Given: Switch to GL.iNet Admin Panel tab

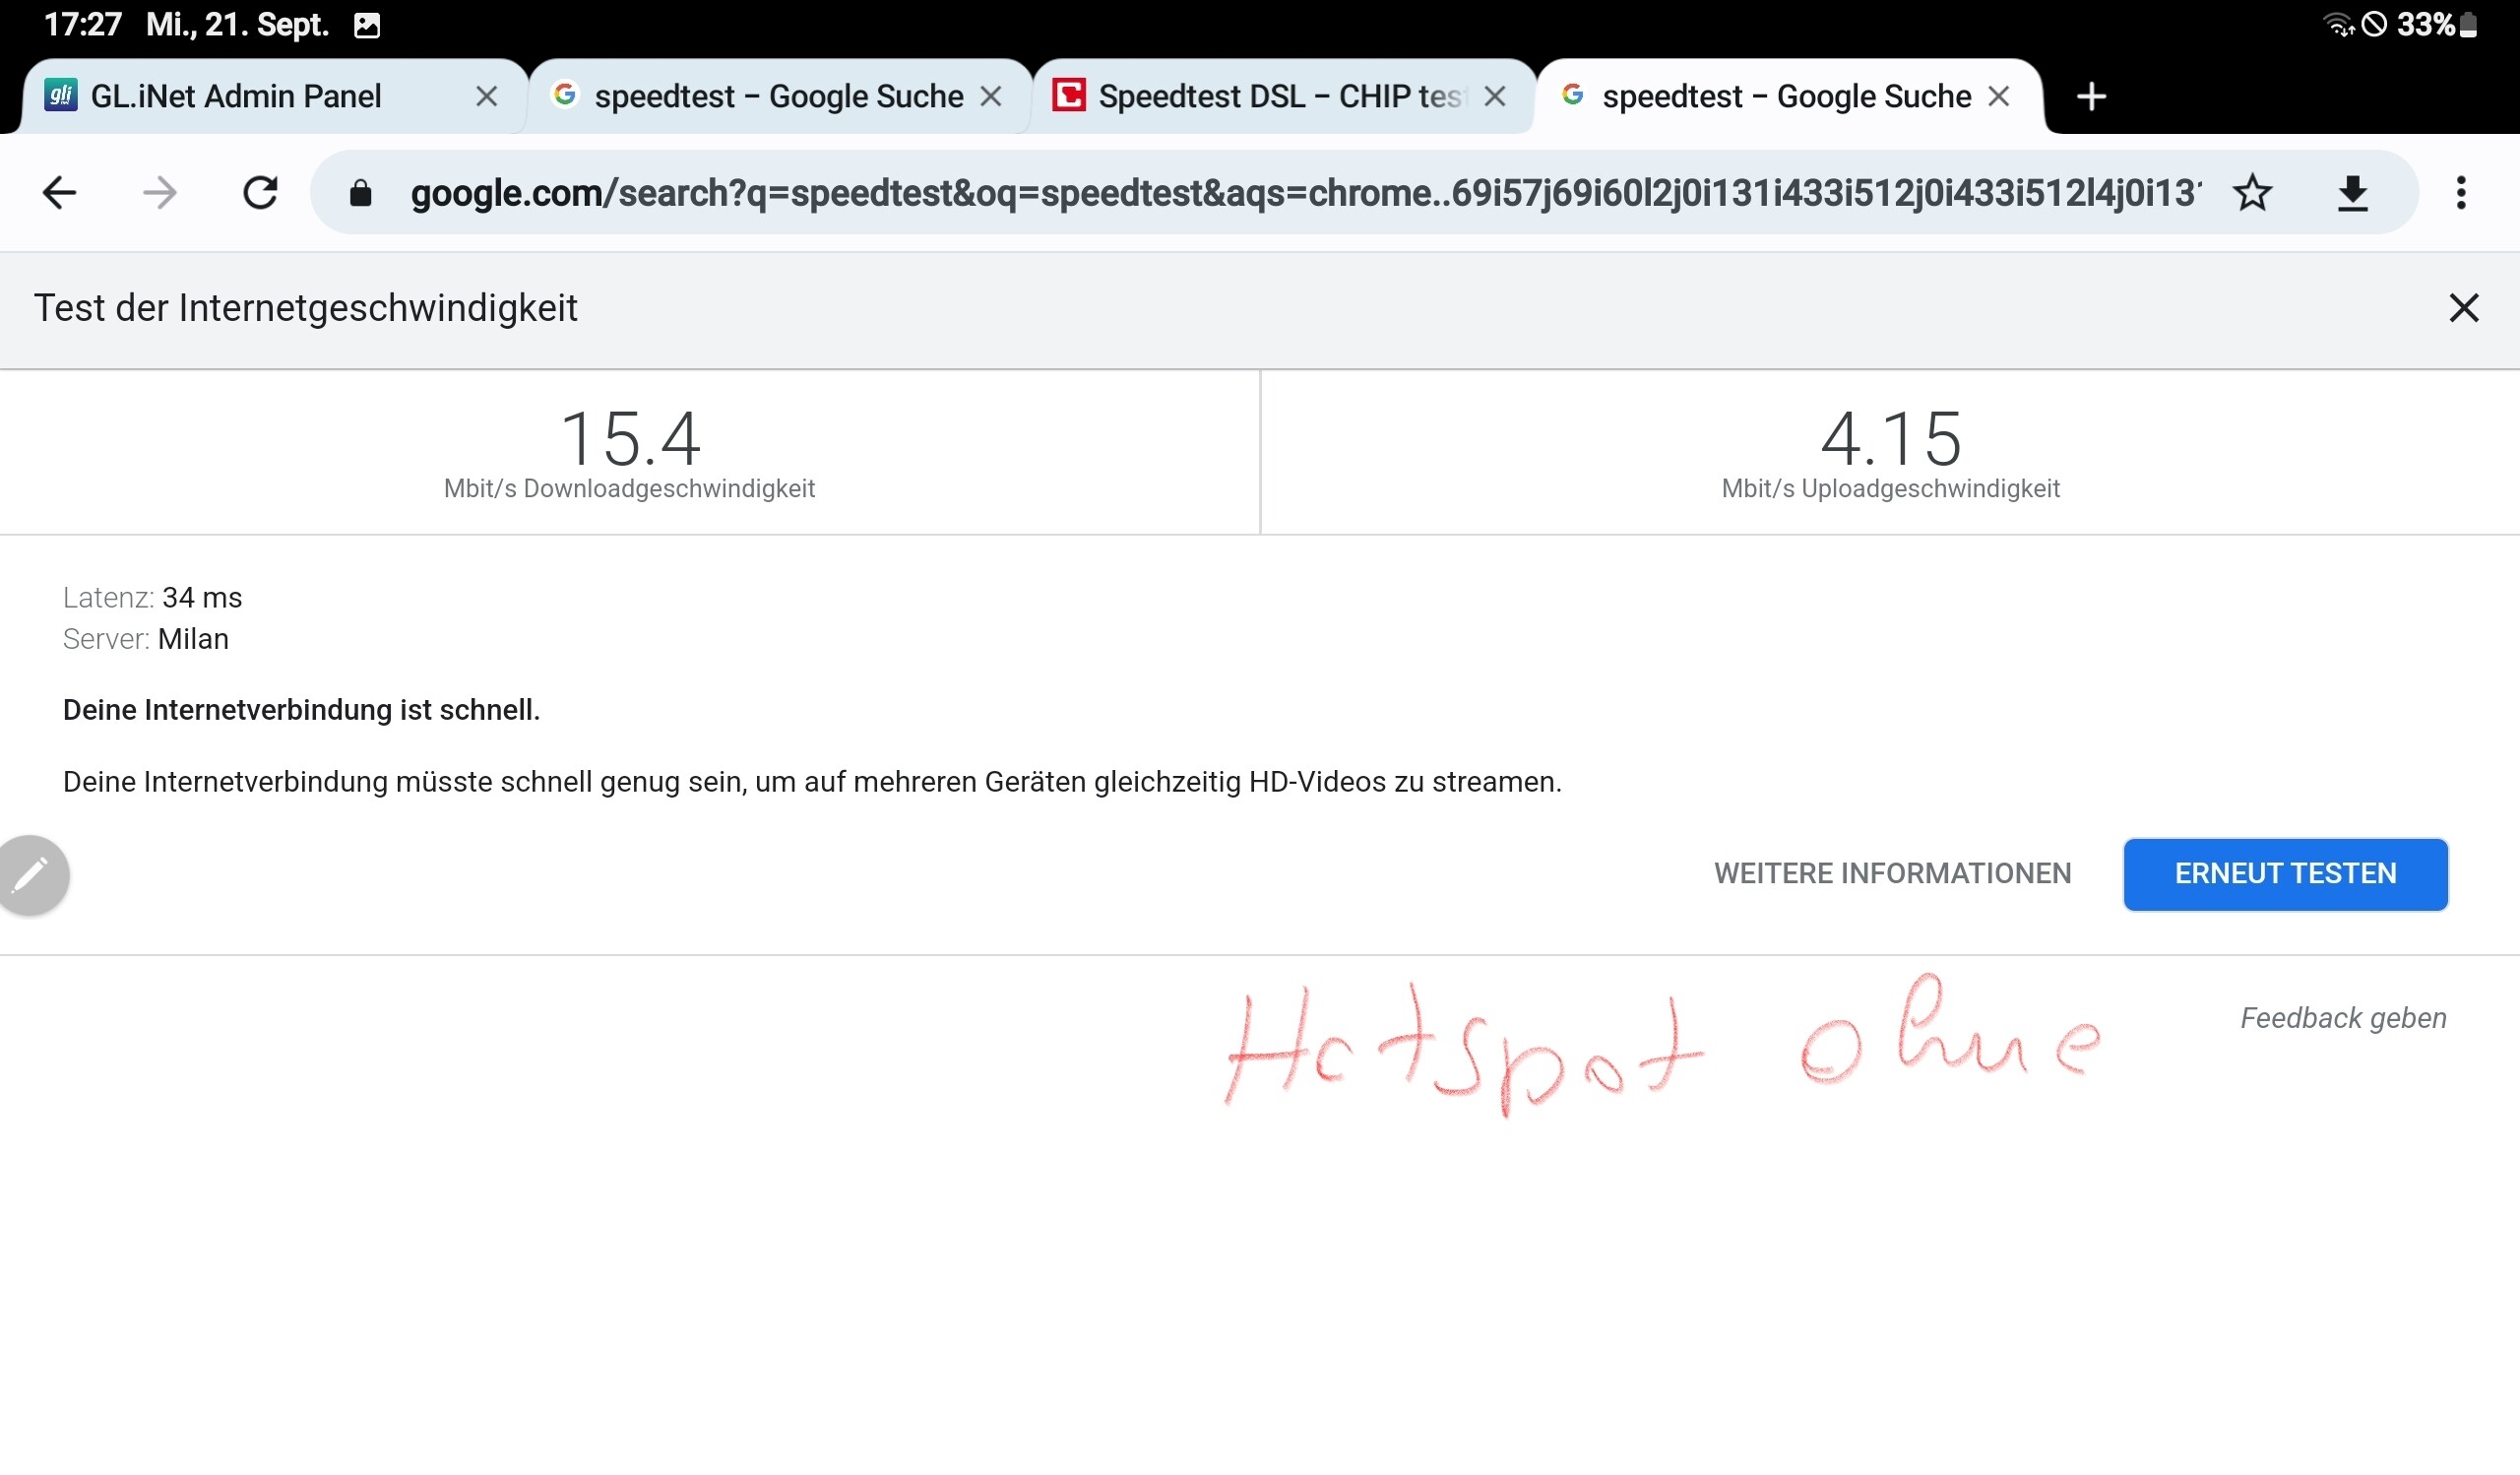Looking at the screenshot, I should [236, 97].
